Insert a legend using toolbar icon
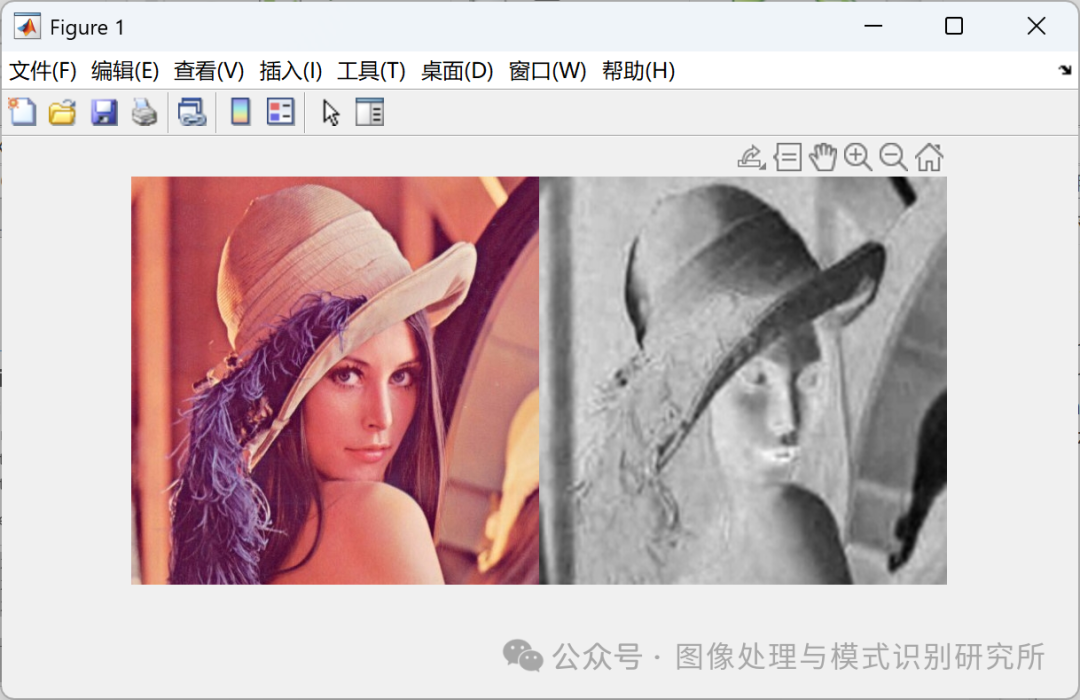1080x700 pixels. (x=280, y=112)
